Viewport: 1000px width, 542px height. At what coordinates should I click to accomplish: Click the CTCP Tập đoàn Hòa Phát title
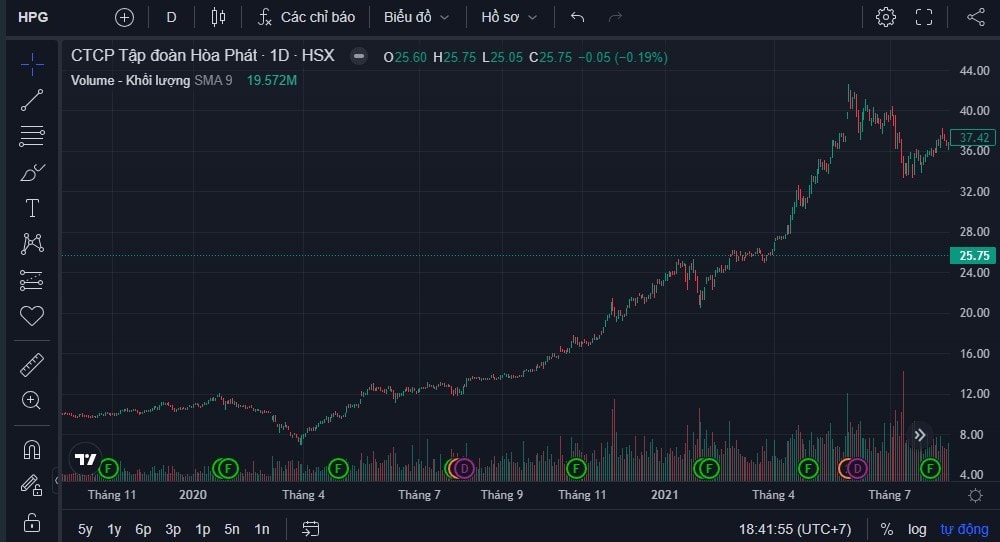pos(164,55)
